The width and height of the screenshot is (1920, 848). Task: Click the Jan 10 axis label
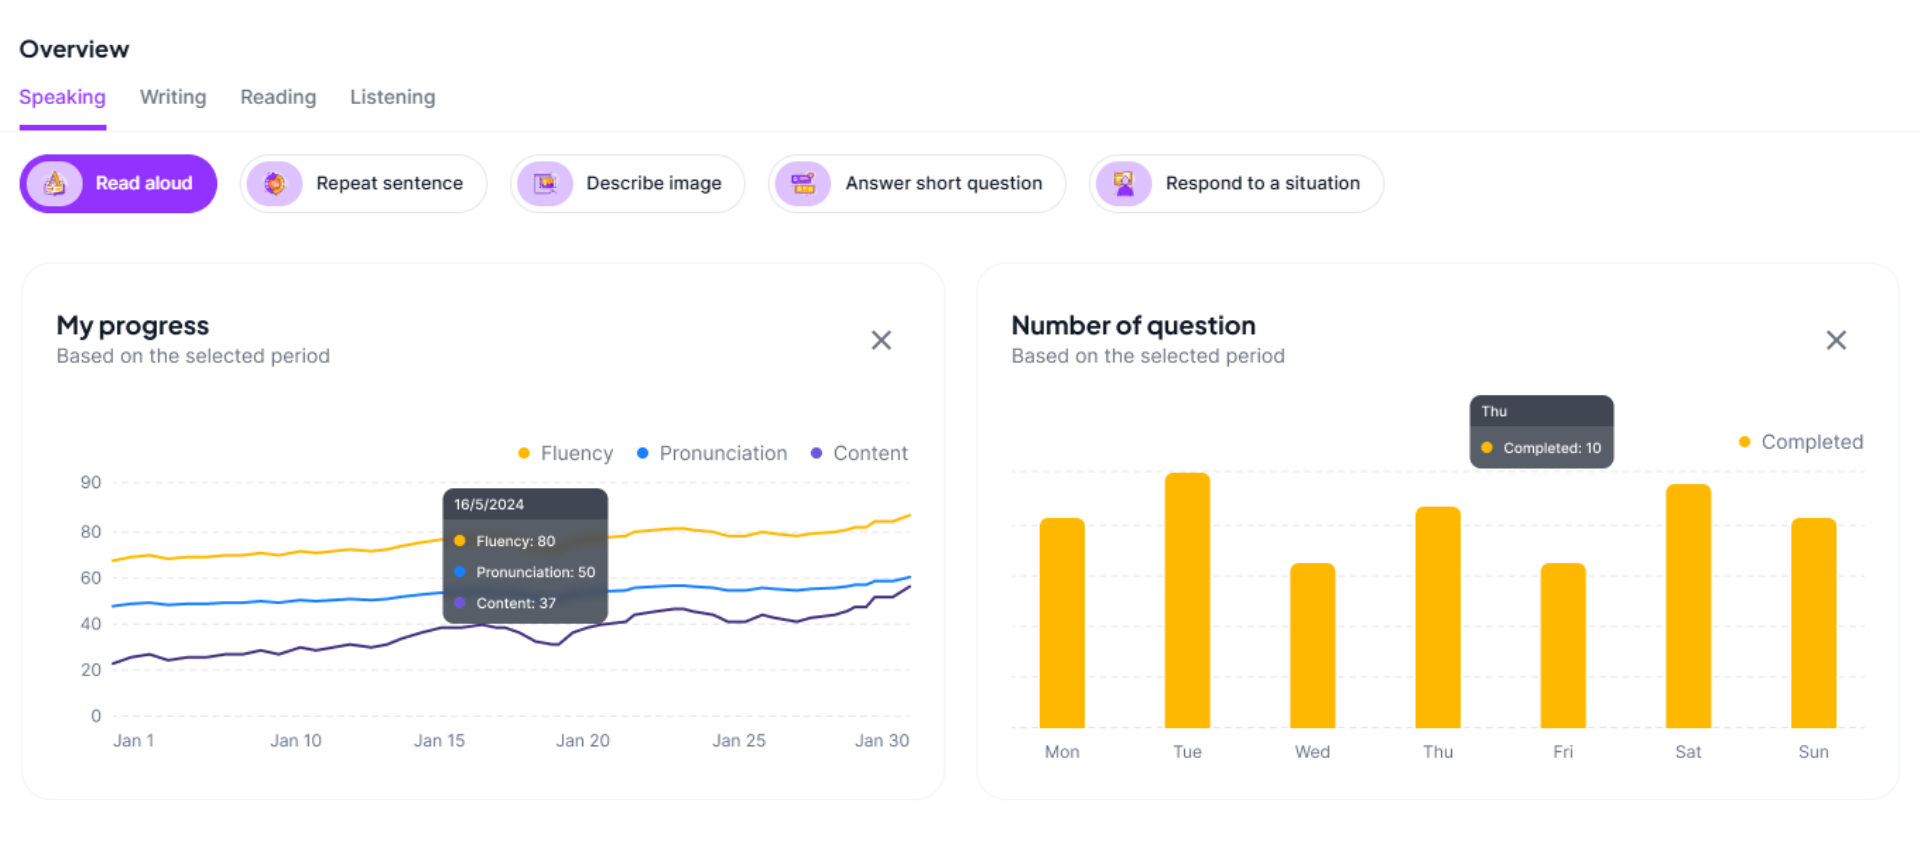point(296,741)
